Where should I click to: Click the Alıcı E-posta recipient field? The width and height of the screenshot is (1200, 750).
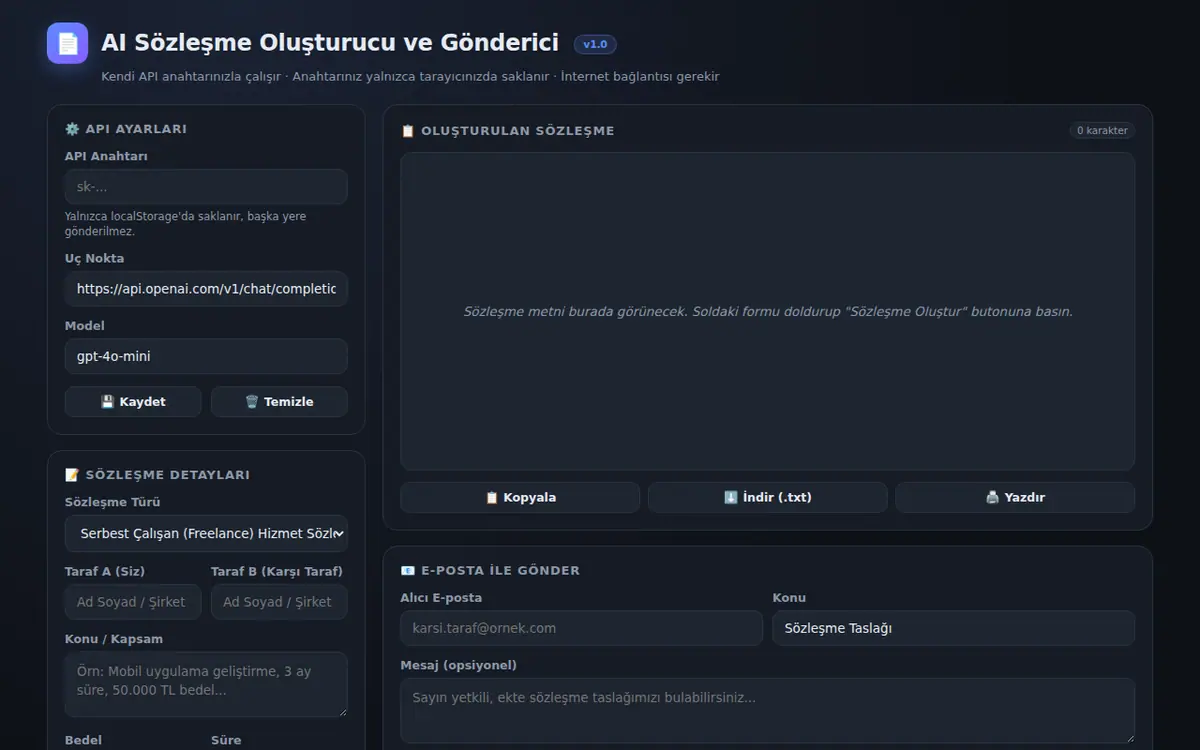point(581,628)
